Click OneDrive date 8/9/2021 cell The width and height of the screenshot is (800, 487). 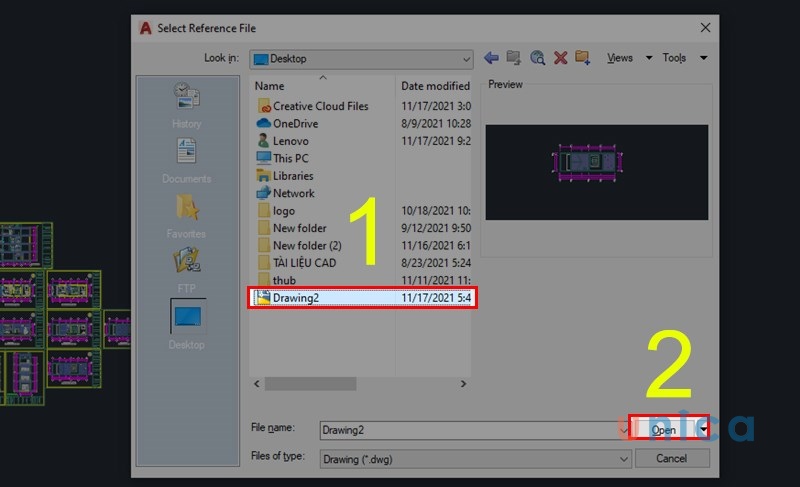tap(436, 123)
